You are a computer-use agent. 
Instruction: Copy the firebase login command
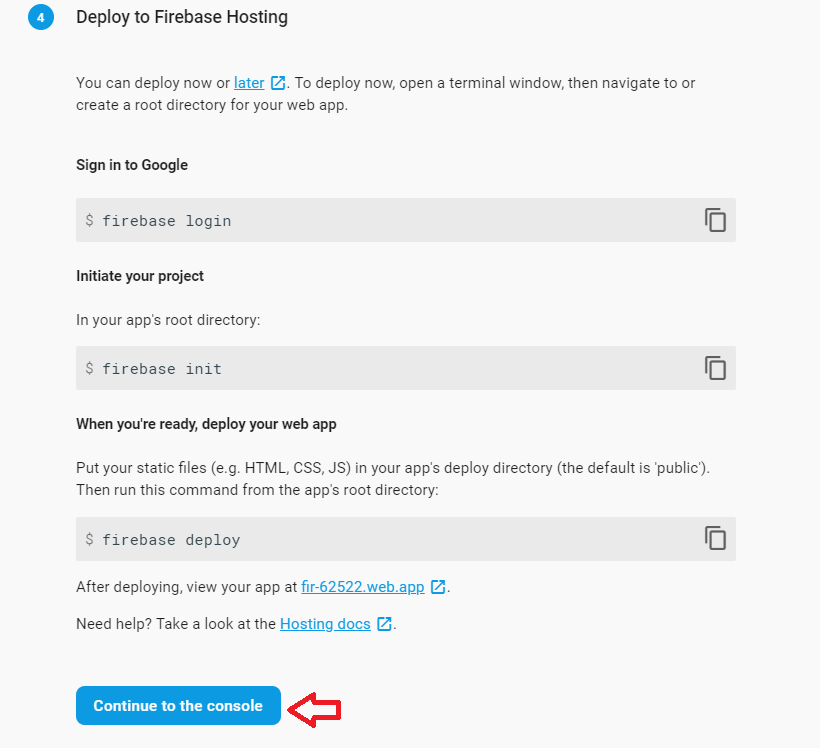point(715,220)
